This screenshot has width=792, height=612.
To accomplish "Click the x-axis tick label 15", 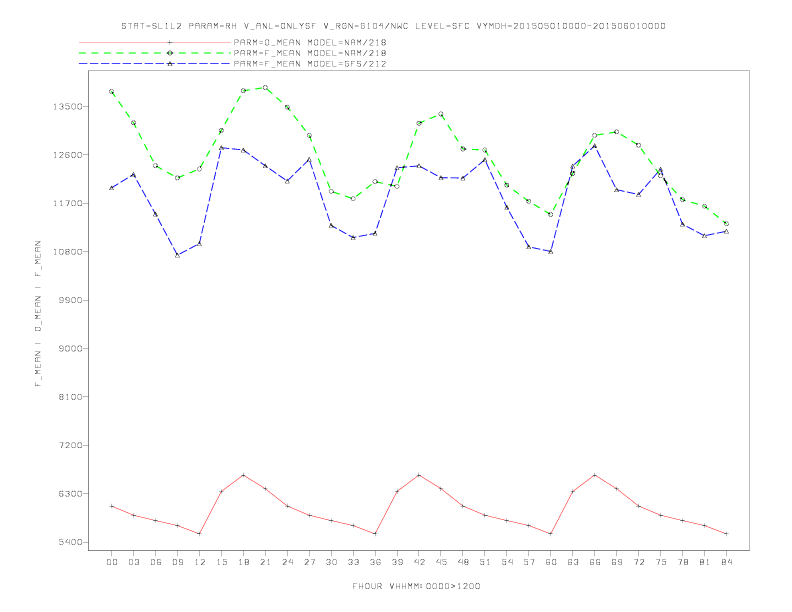I will [221, 562].
